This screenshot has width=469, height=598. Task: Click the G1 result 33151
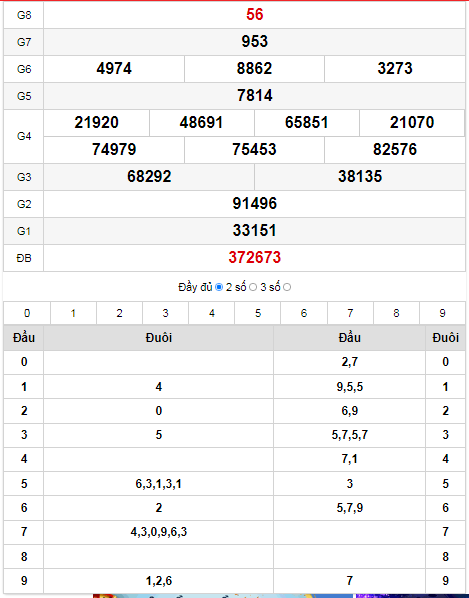[255, 230]
